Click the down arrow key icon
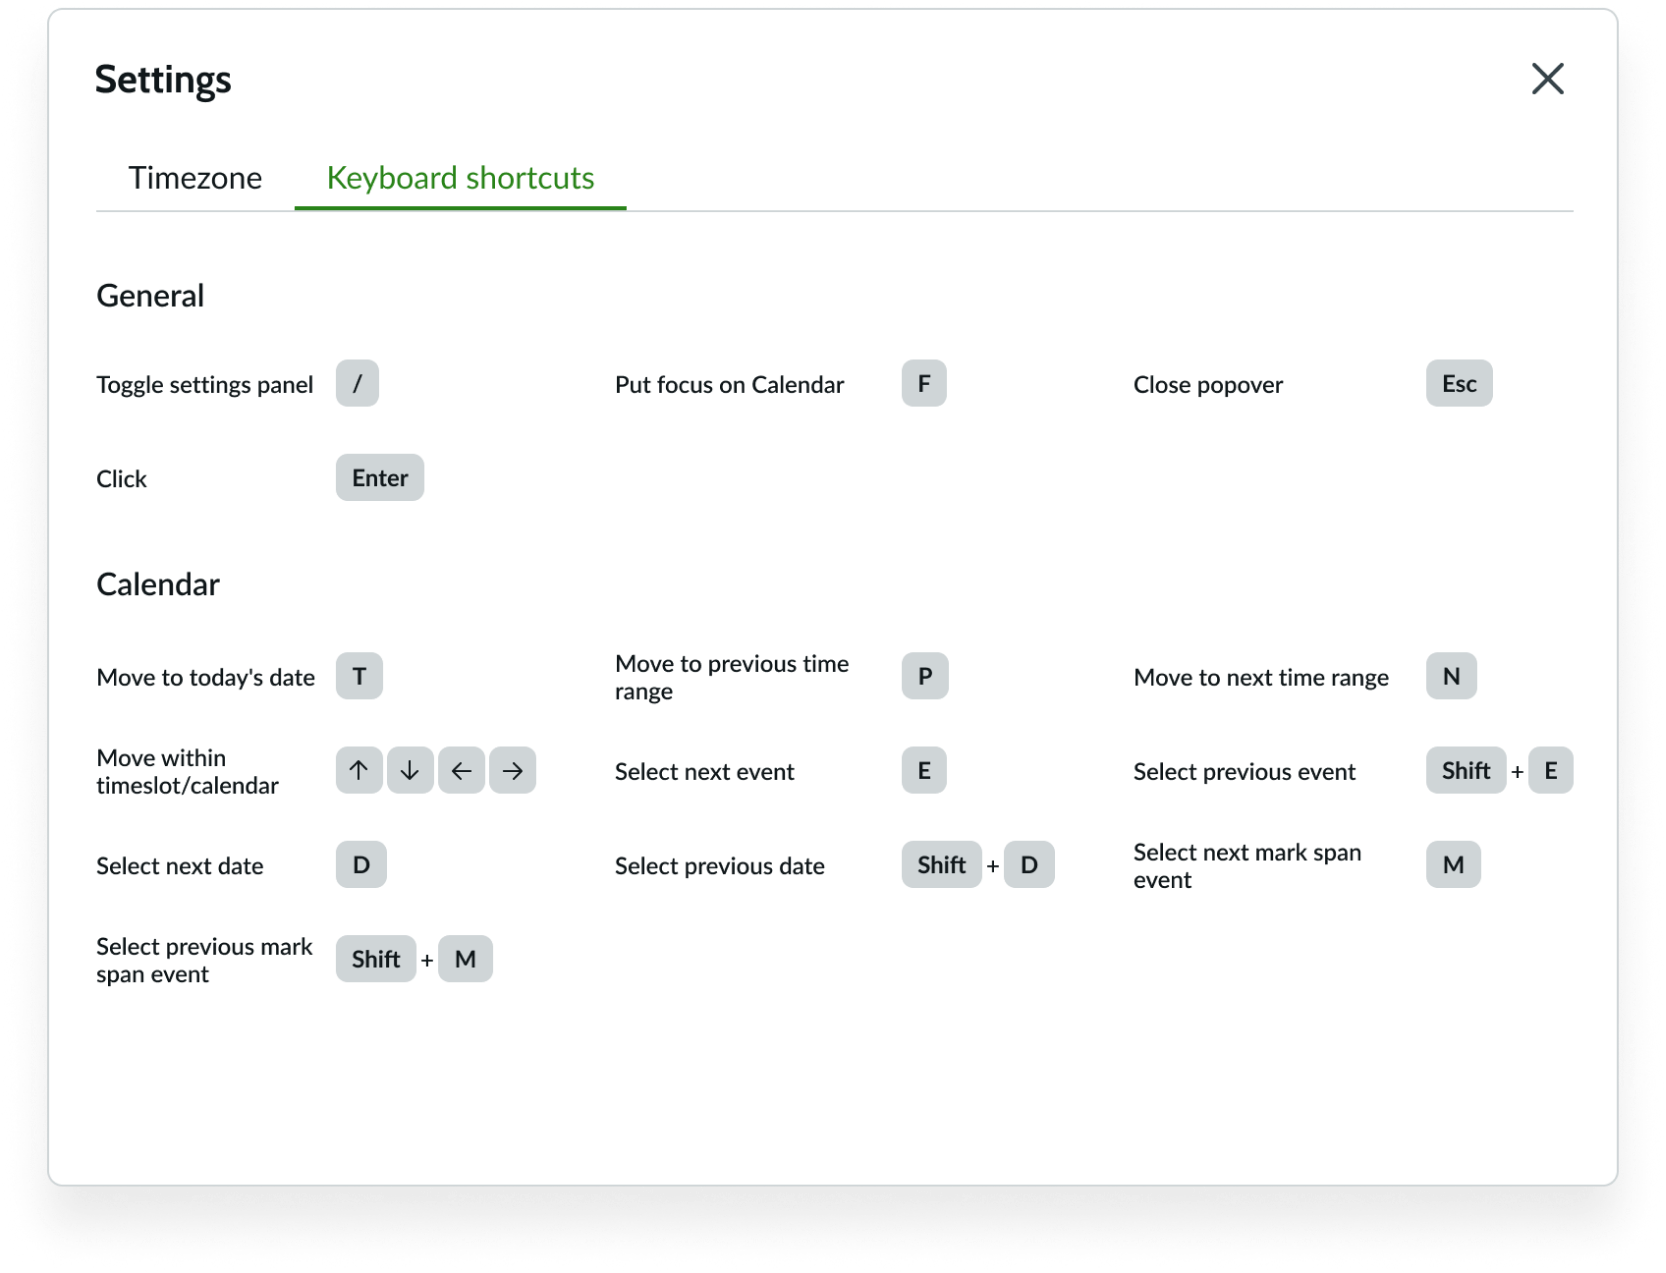1666x1273 pixels. 409,770
